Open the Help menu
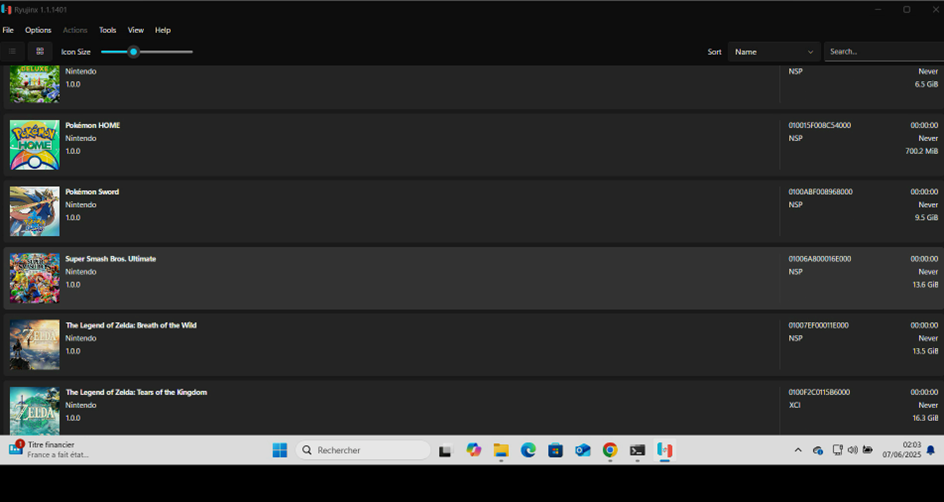The width and height of the screenshot is (944, 502). (163, 30)
